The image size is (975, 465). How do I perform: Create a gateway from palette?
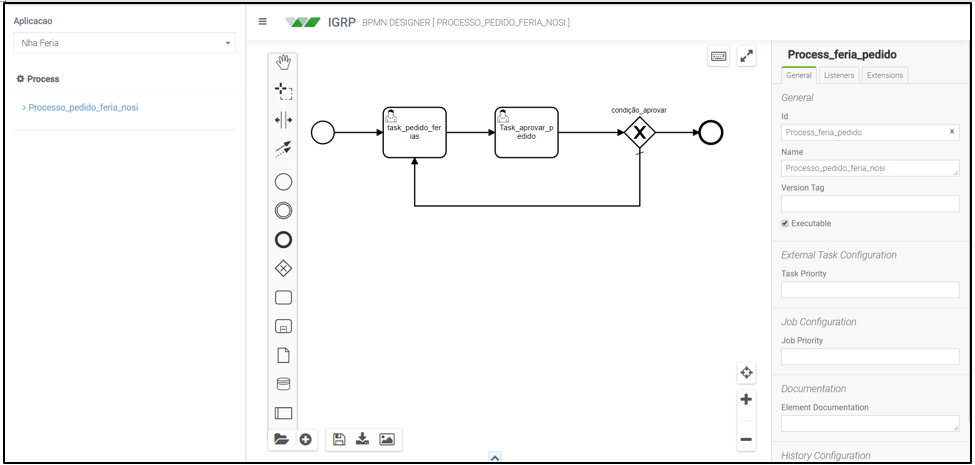click(x=283, y=269)
